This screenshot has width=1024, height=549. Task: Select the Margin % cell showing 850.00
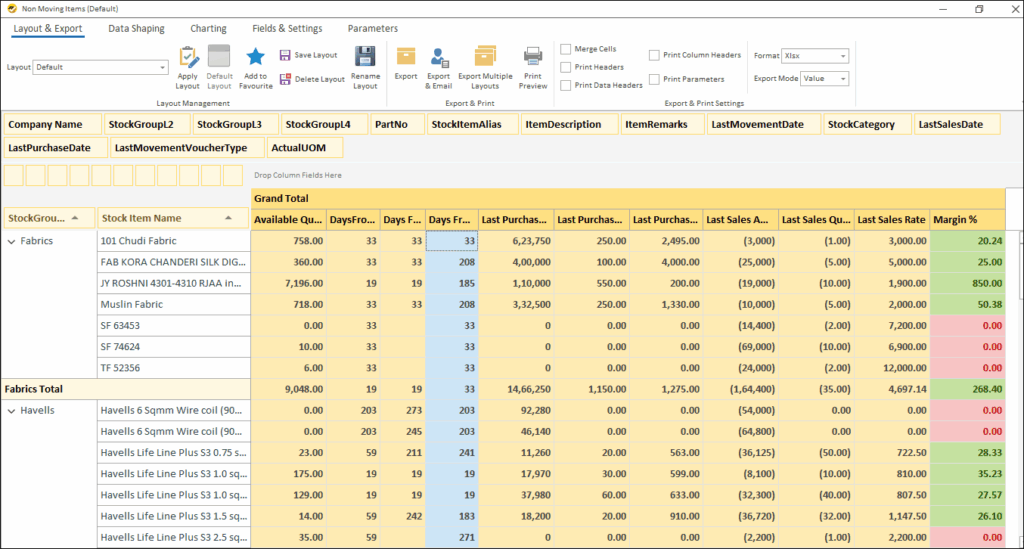pyautogui.click(x=966, y=283)
